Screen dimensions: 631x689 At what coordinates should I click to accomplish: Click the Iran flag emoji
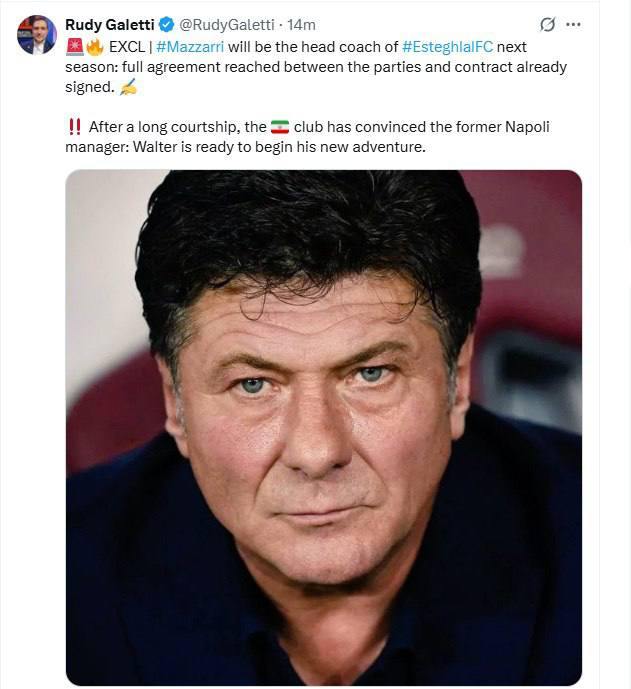click(280, 127)
